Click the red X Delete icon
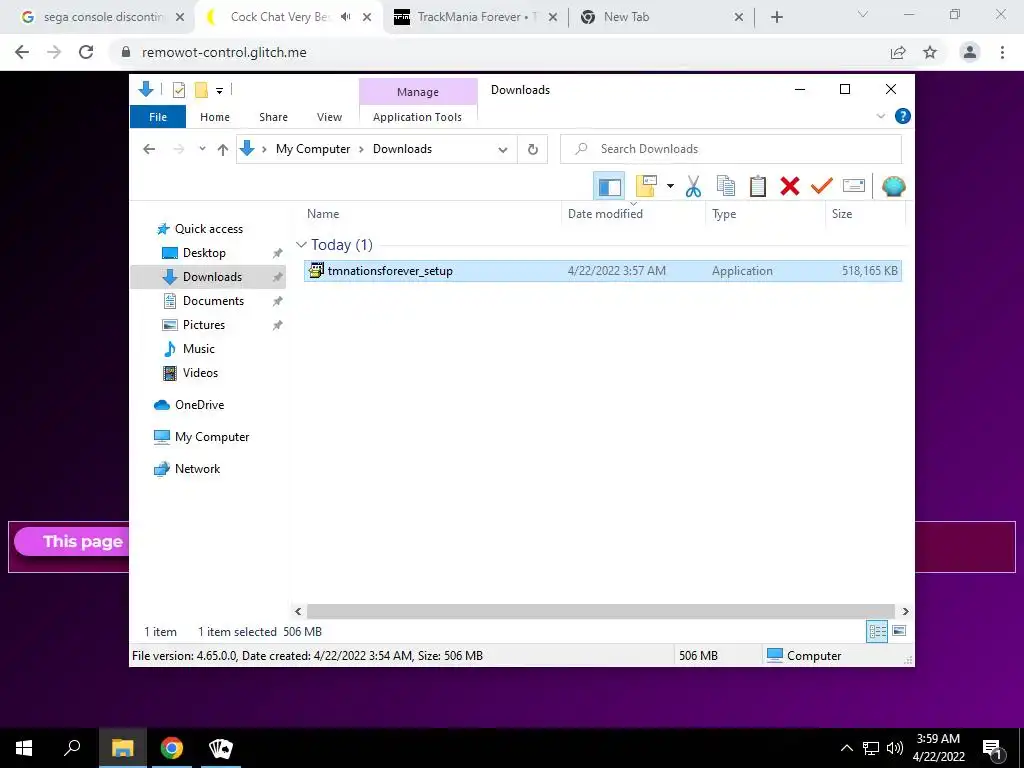 click(790, 186)
